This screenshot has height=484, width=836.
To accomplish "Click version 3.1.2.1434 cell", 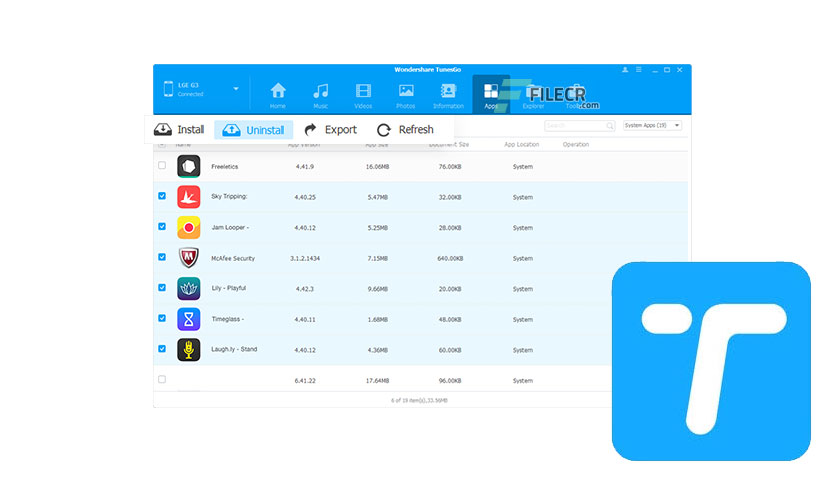I will coord(305,259).
